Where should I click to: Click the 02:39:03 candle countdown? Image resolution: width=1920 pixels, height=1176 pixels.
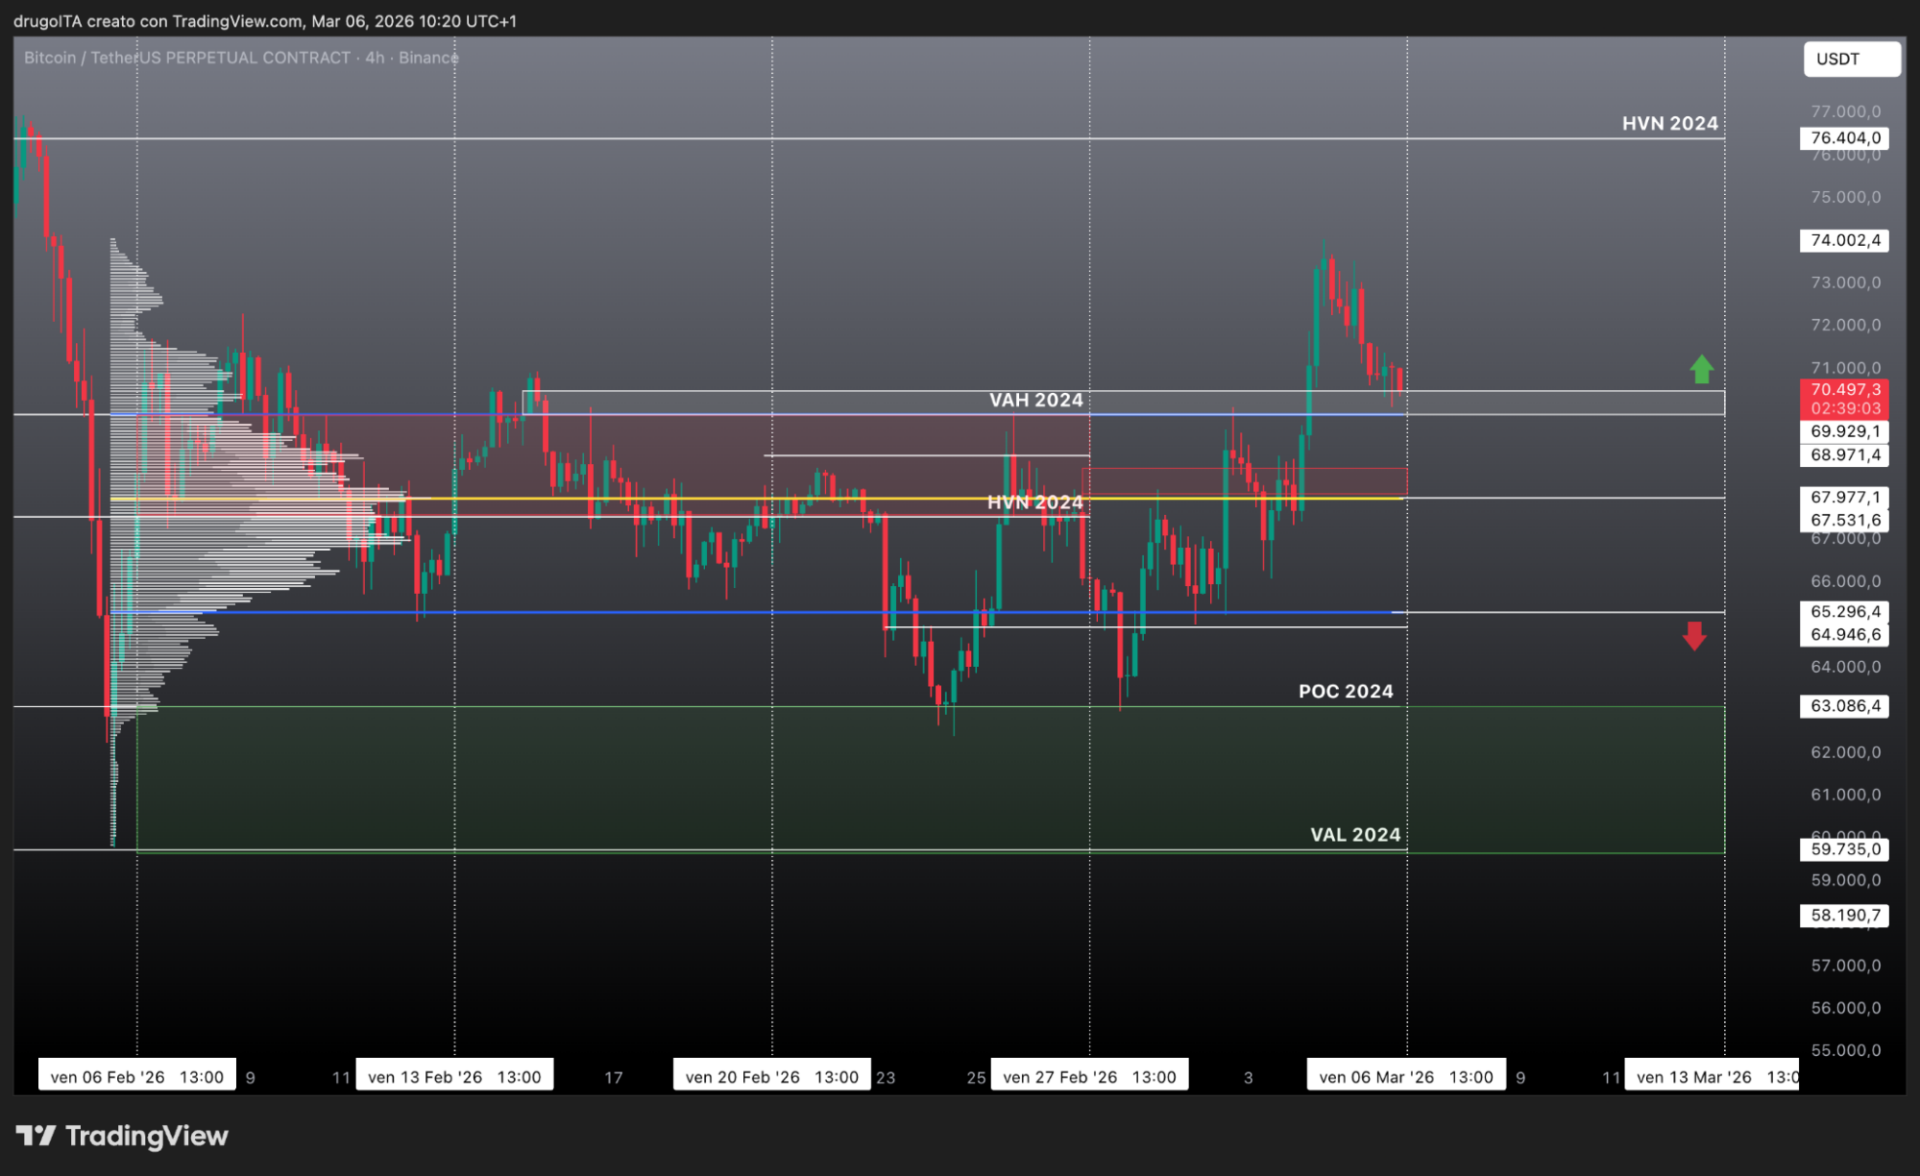click(x=1845, y=409)
